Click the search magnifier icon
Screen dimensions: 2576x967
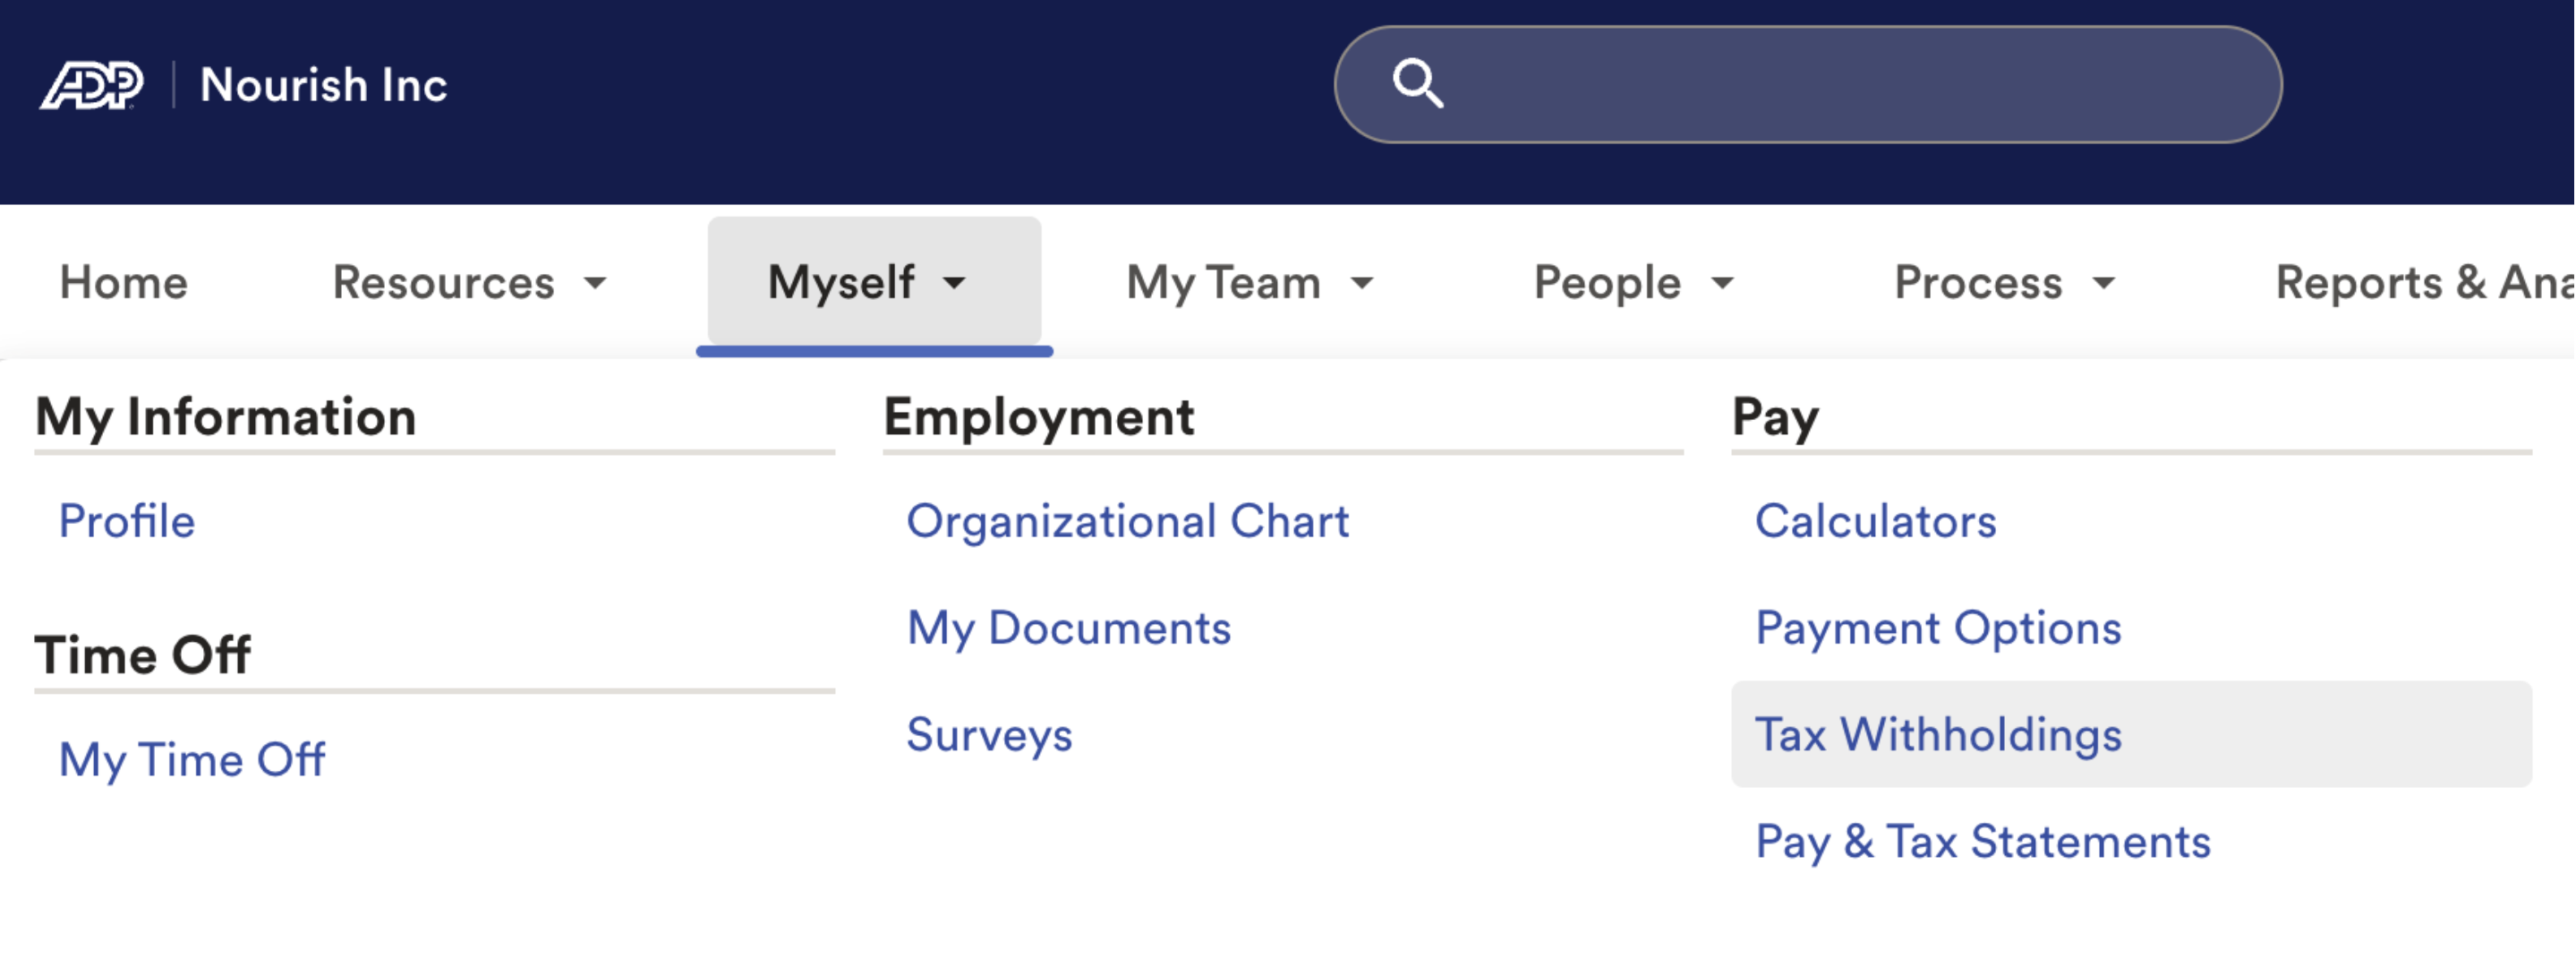pos(1417,83)
